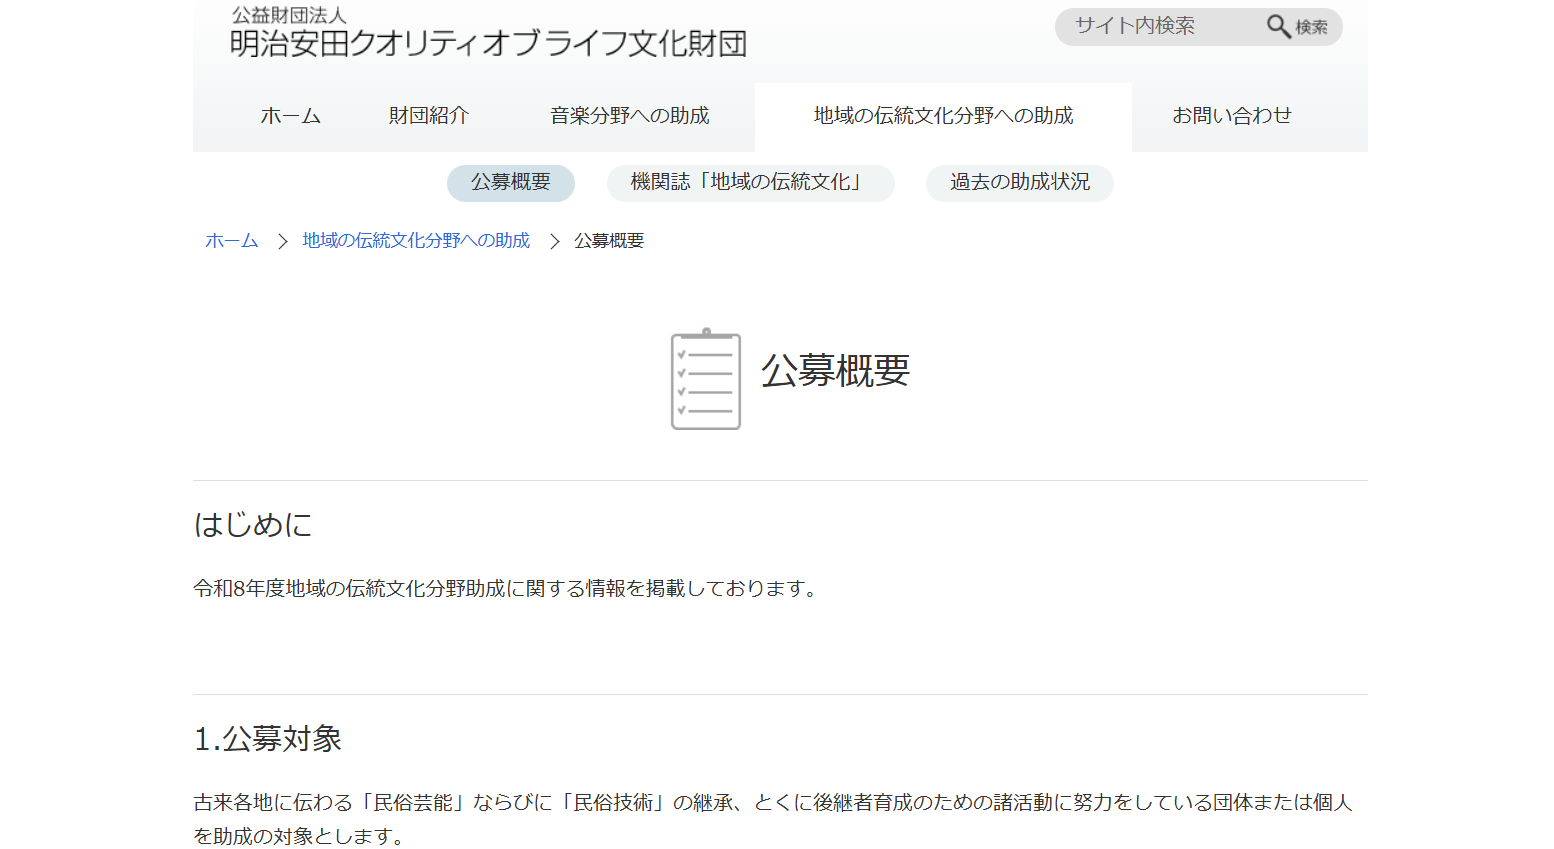Open the お問い合わせ contact page

click(1231, 116)
